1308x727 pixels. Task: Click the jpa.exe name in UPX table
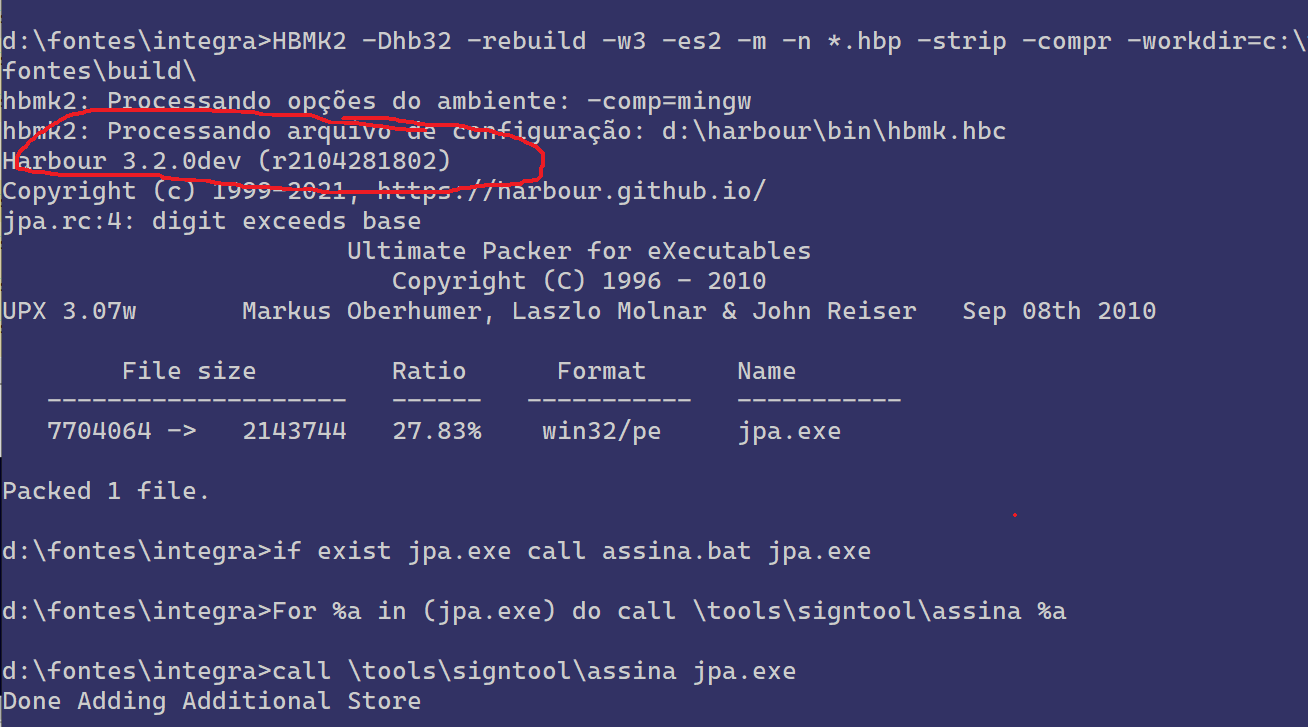tap(788, 431)
